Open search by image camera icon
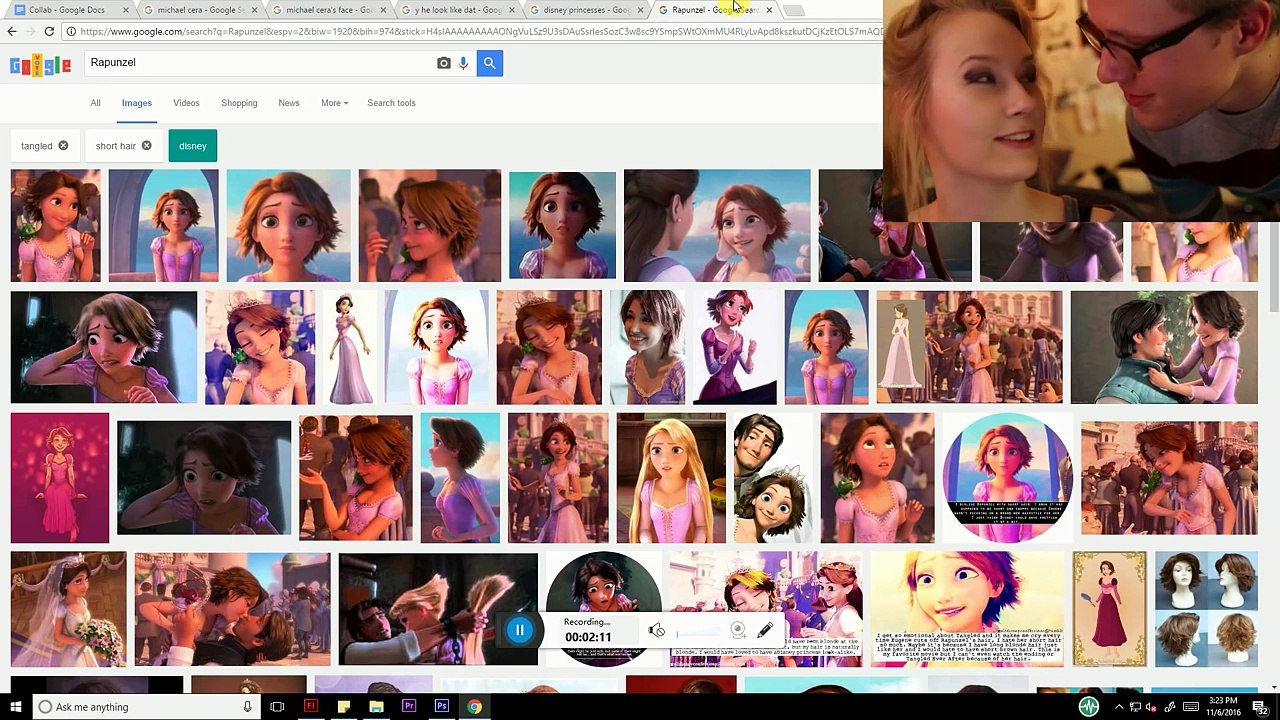1280x720 pixels. [x=444, y=63]
